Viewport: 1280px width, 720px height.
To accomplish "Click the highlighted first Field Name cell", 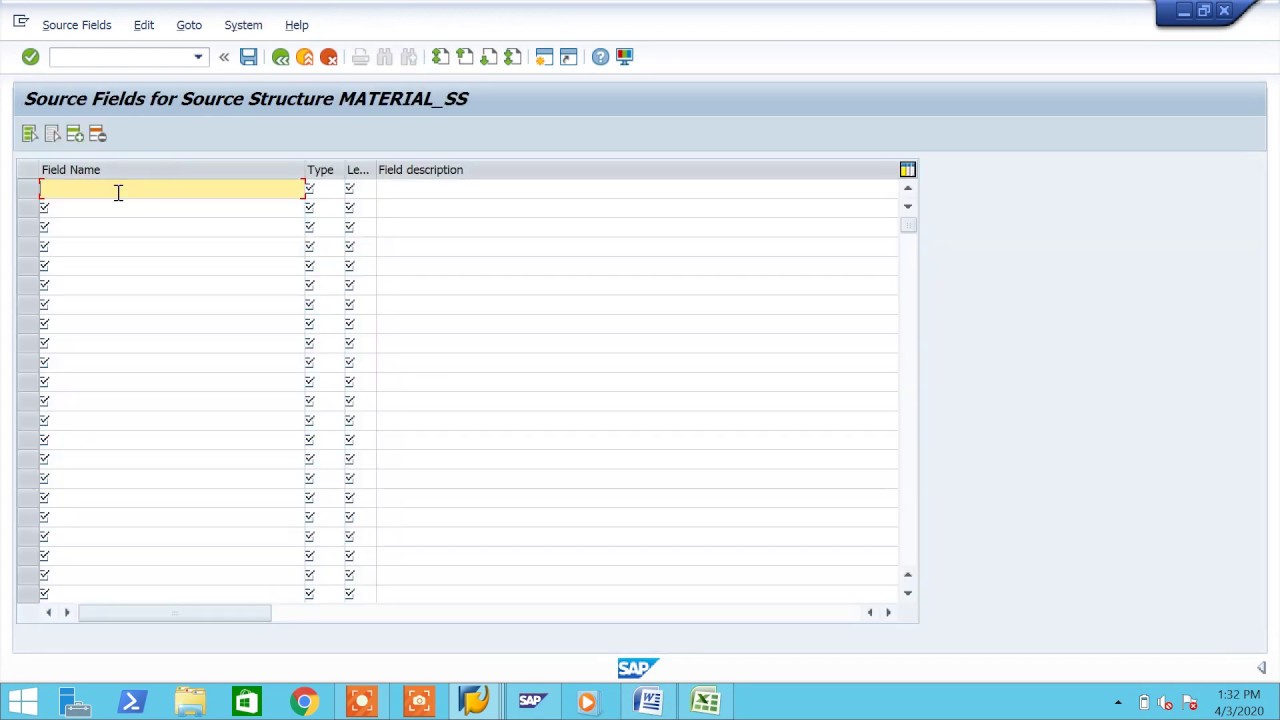I will (x=172, y=189).
